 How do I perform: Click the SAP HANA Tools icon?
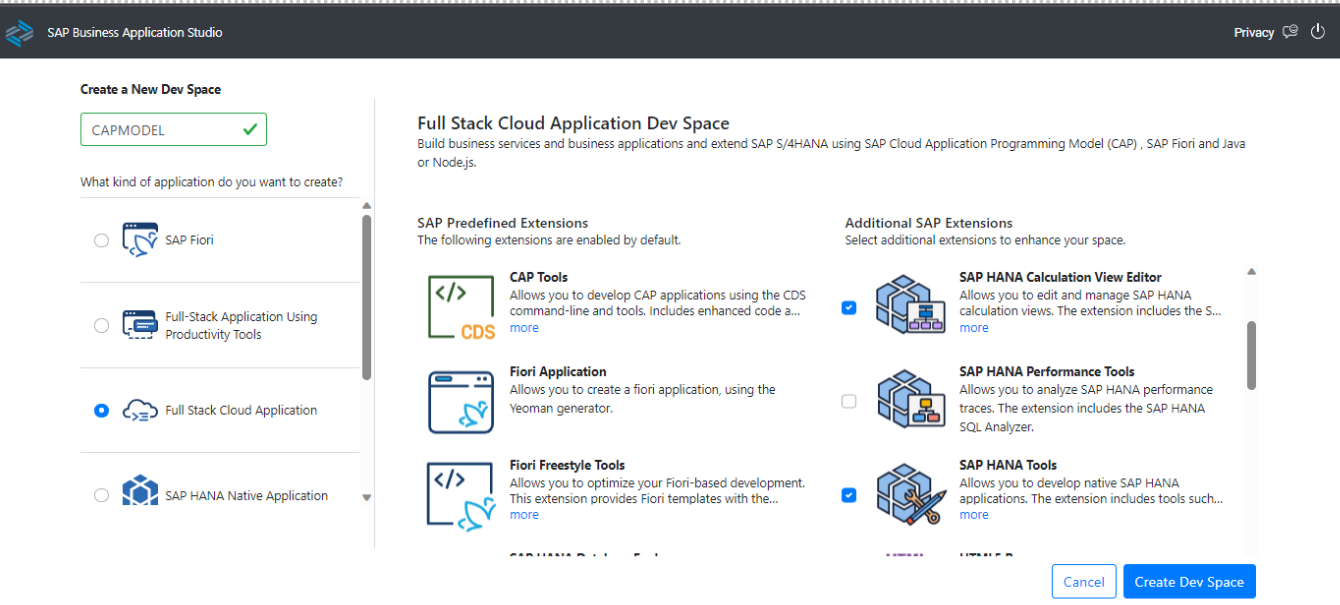pyautogui.click(x=911, y=495)
